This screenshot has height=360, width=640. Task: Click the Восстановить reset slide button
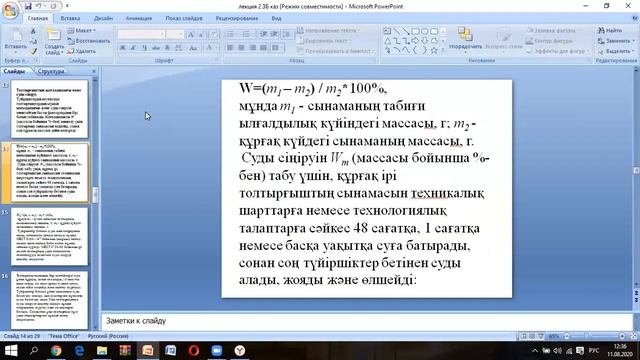tap(89, 41)
